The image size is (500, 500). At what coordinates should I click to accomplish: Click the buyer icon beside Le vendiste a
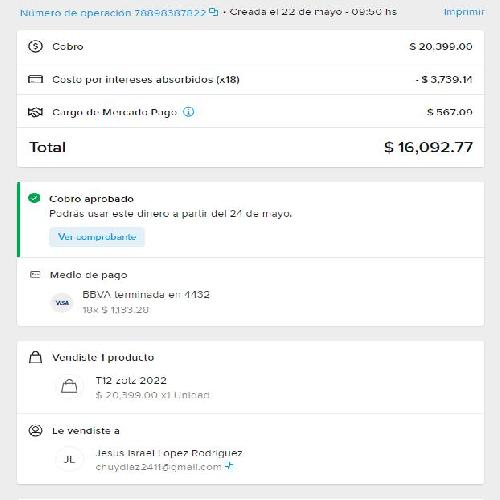point(35,430)
